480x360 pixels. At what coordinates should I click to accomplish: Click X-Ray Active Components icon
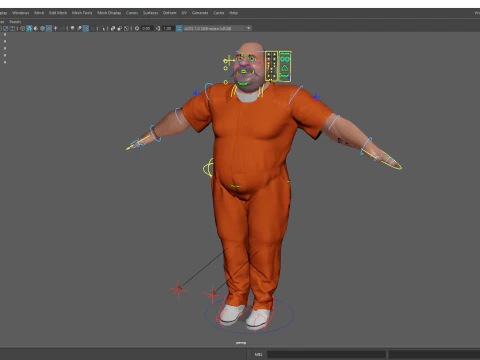[x=119, y=28]
